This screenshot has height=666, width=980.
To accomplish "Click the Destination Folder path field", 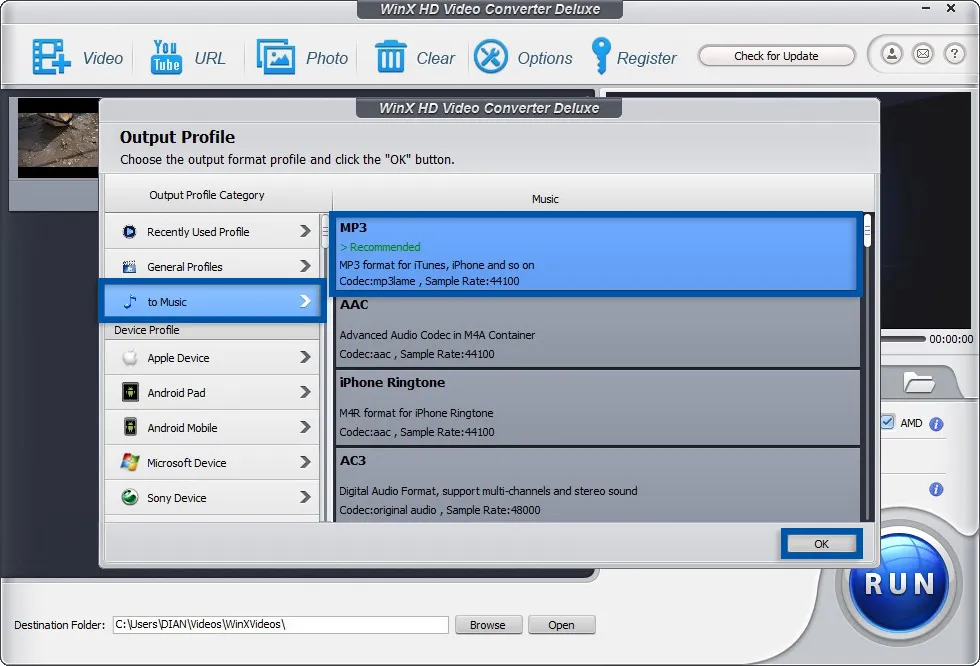I will tap(280, 625).
